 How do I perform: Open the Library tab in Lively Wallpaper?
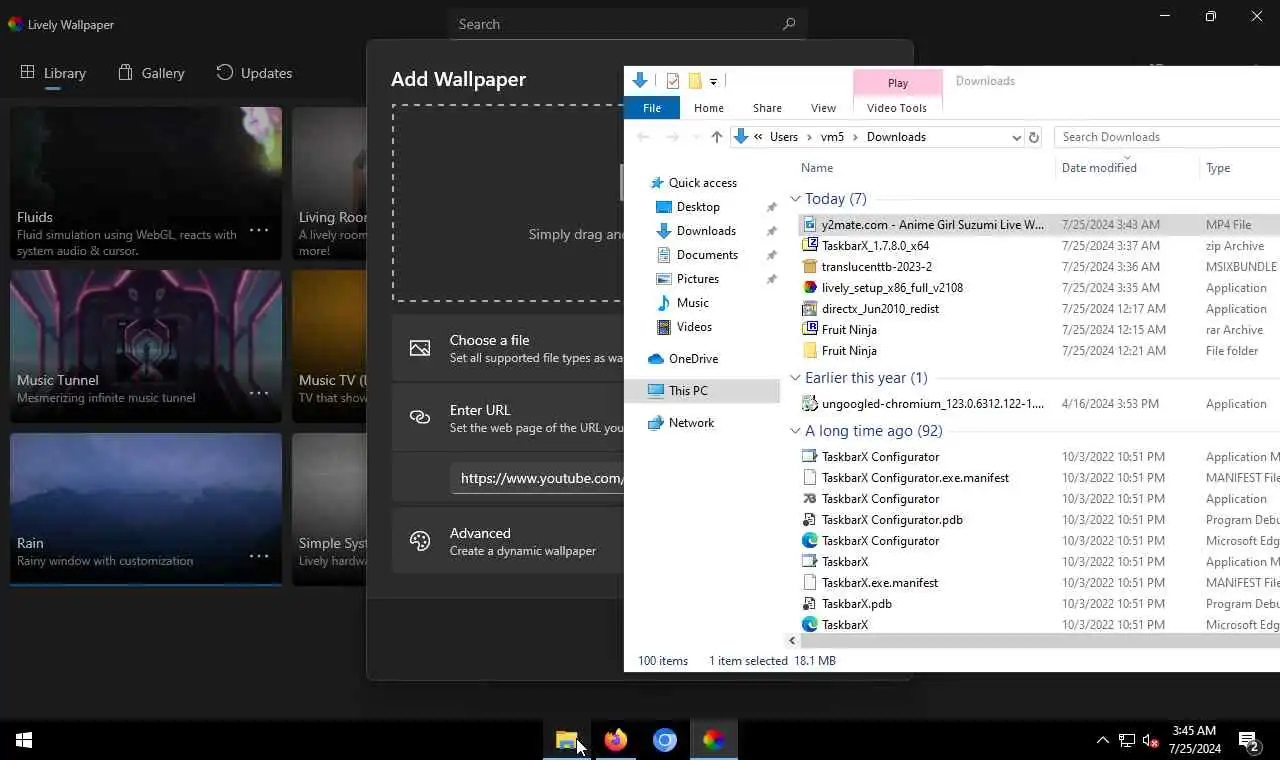pyautogui.click(x=53, y=73)
